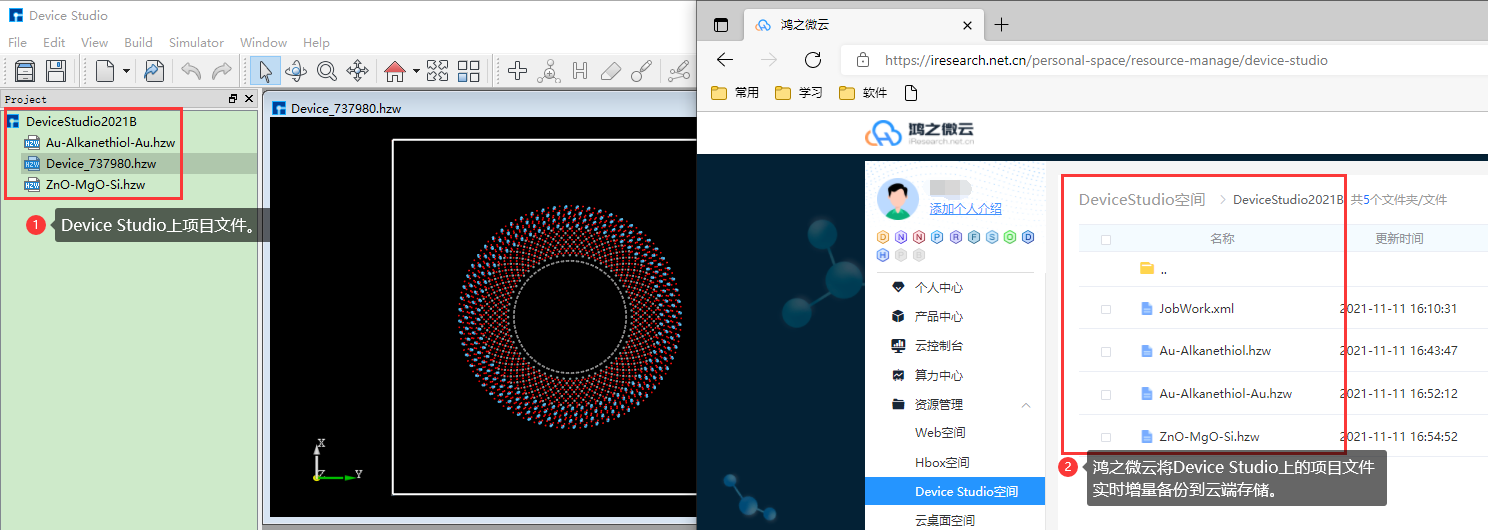The width and height of the screenshot is (1488, 530).
Task: Open the 常用 bookmarks folder
Action: (x=735, y=92)
